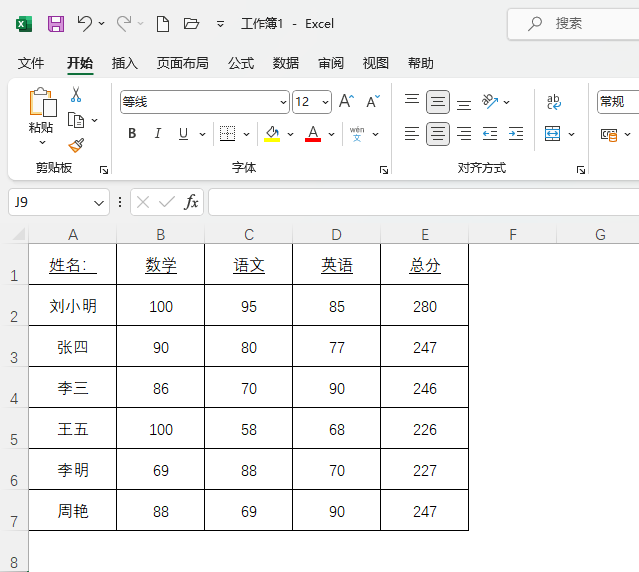
Task: Click into the formula bar
Action: pyautogui.click(x=423, y=202)
